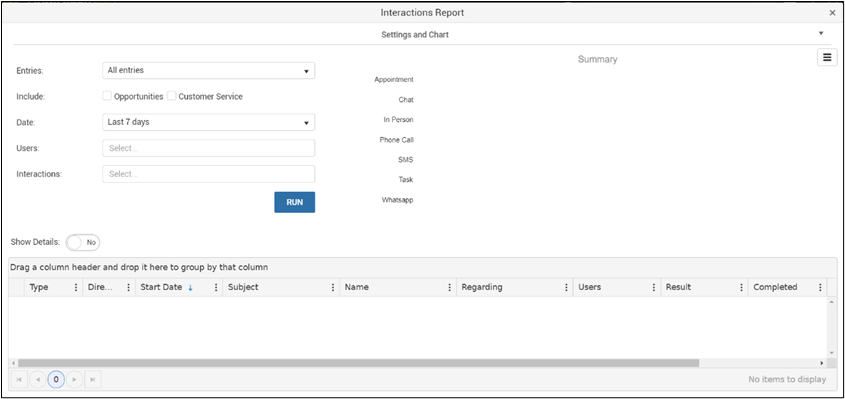This screenshot has height=399, width=845.
Task: Open the Entries dropdown
Action: (x=209, y=71)
